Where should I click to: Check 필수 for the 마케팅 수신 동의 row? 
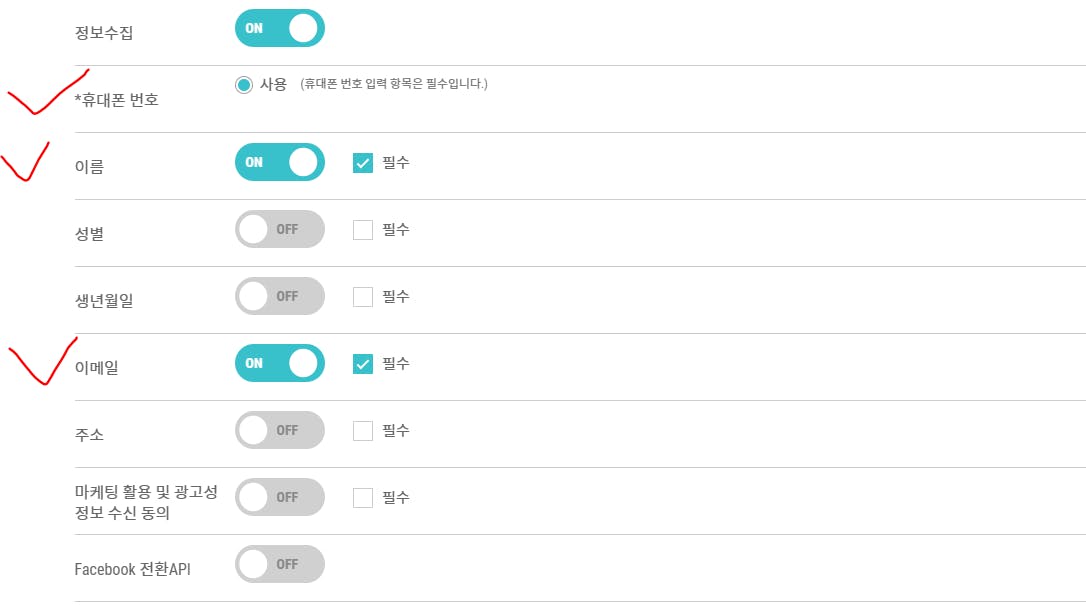(363, 498)
